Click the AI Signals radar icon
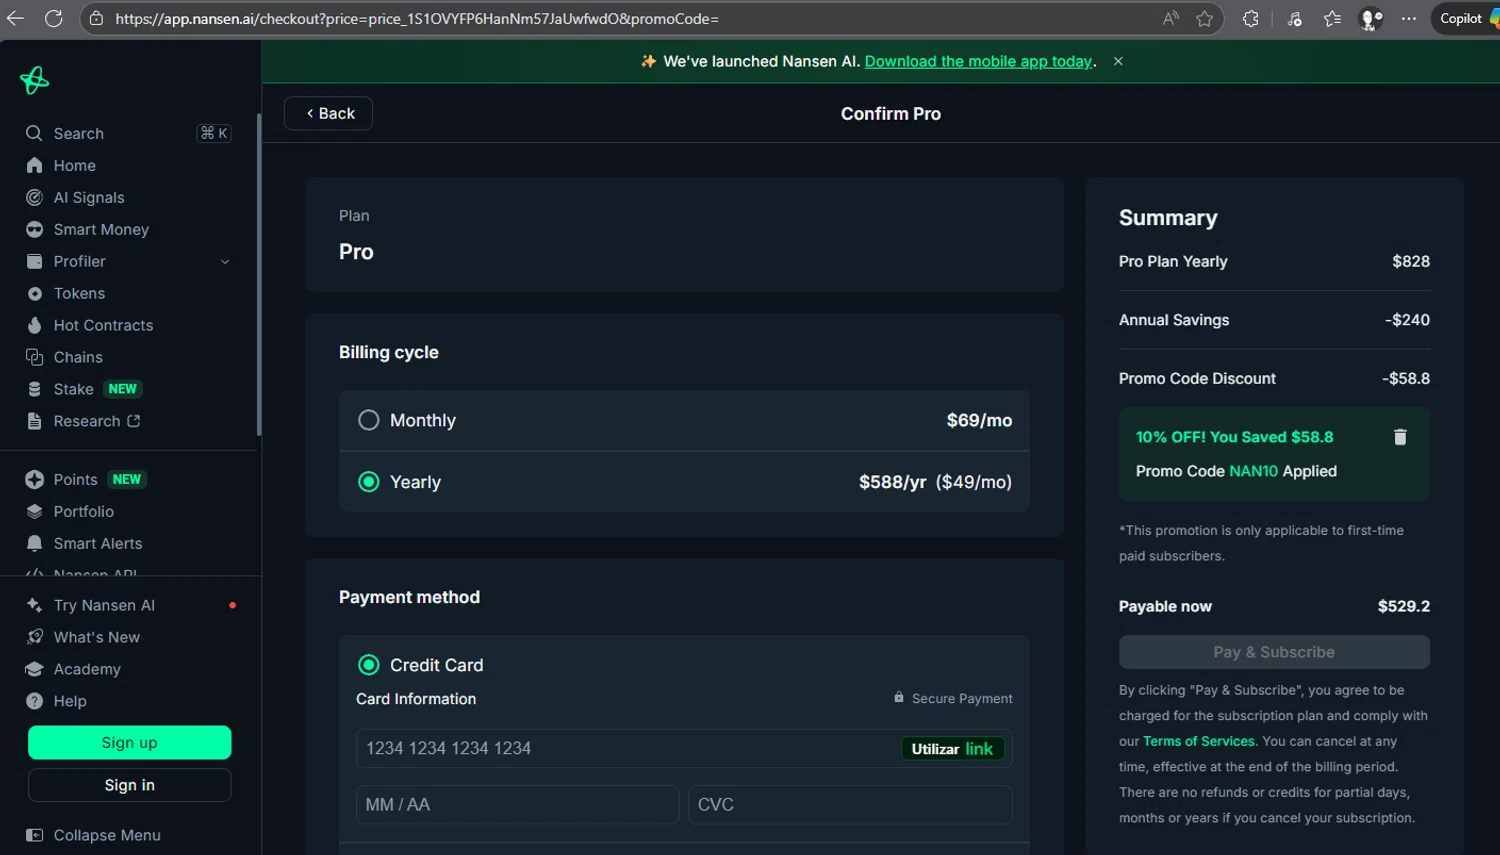Viewport: 1500px width, 855px height. (x=34, y=197)
